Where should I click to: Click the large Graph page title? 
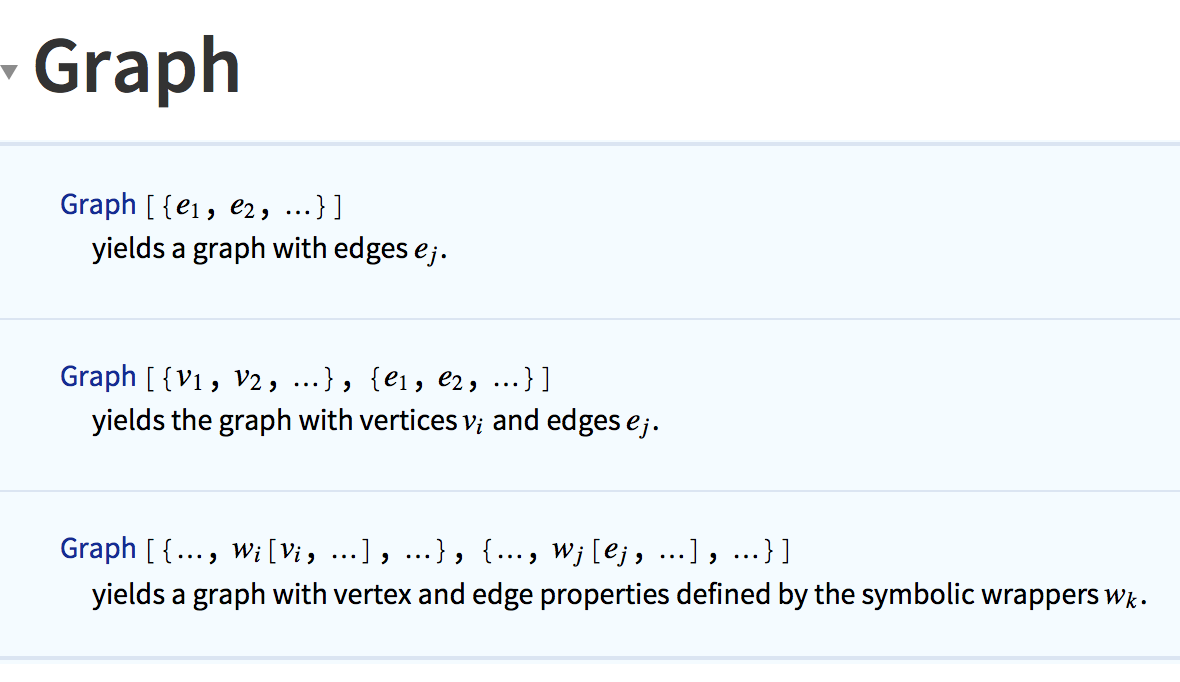pos(137,70)
